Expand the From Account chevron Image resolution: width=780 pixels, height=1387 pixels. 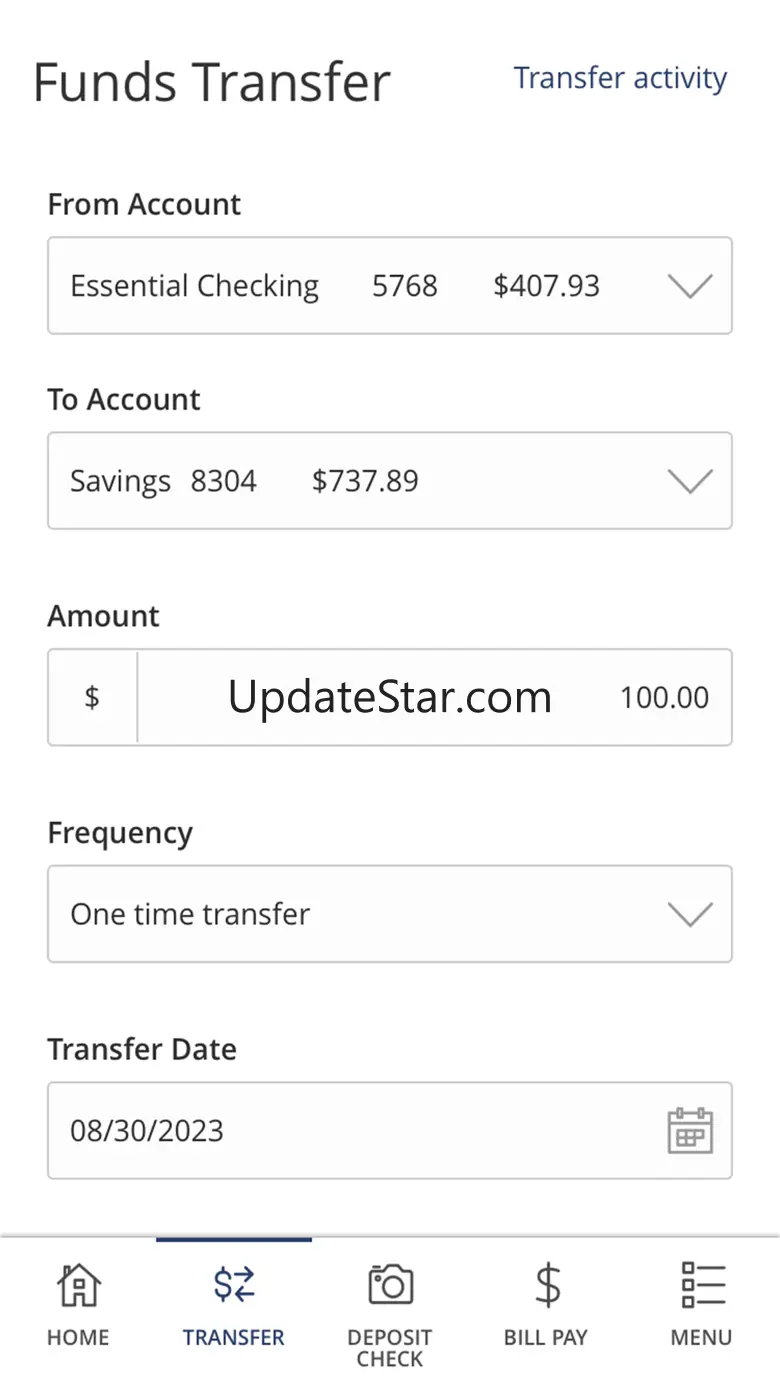tap(689, 286)
